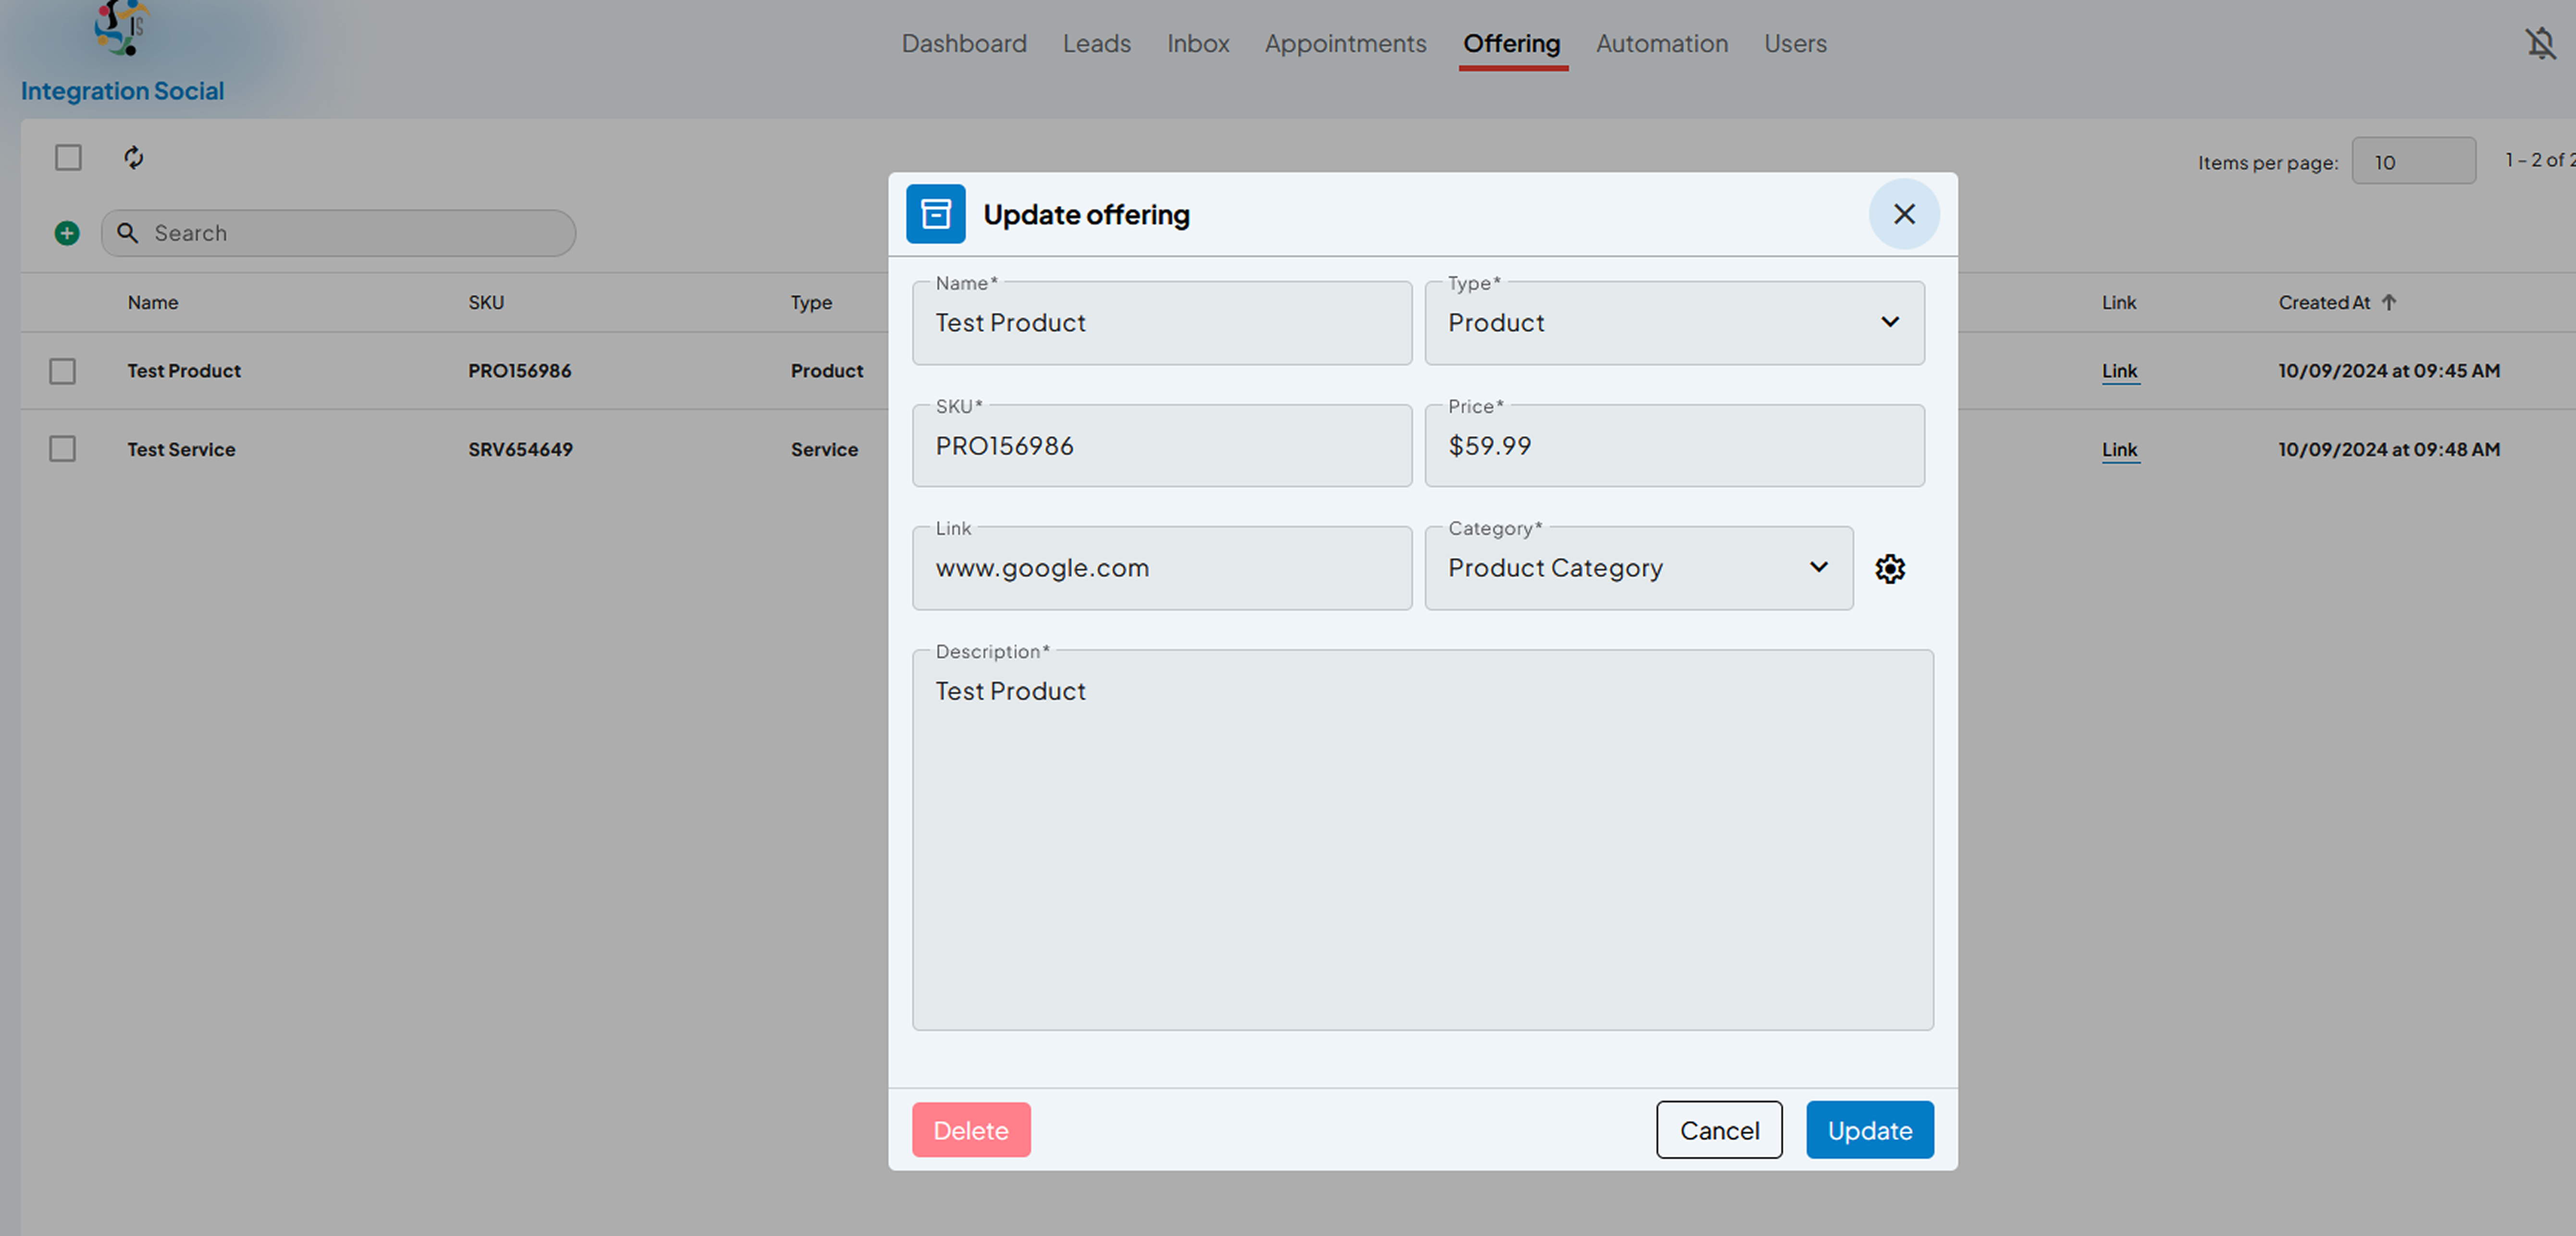
Task: Click the red Delete button
Action: point(971,1130)
